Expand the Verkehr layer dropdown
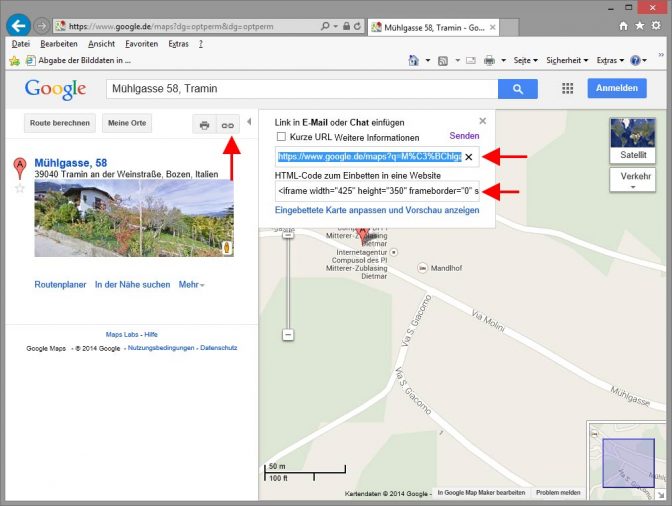Image resolution: width=672 pixels, height=506 pixels. [x=633, y=180]
